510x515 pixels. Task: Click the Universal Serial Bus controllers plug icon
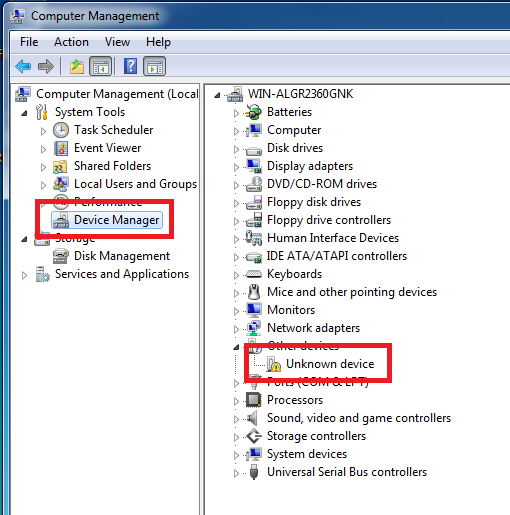(x=254, y=472)
